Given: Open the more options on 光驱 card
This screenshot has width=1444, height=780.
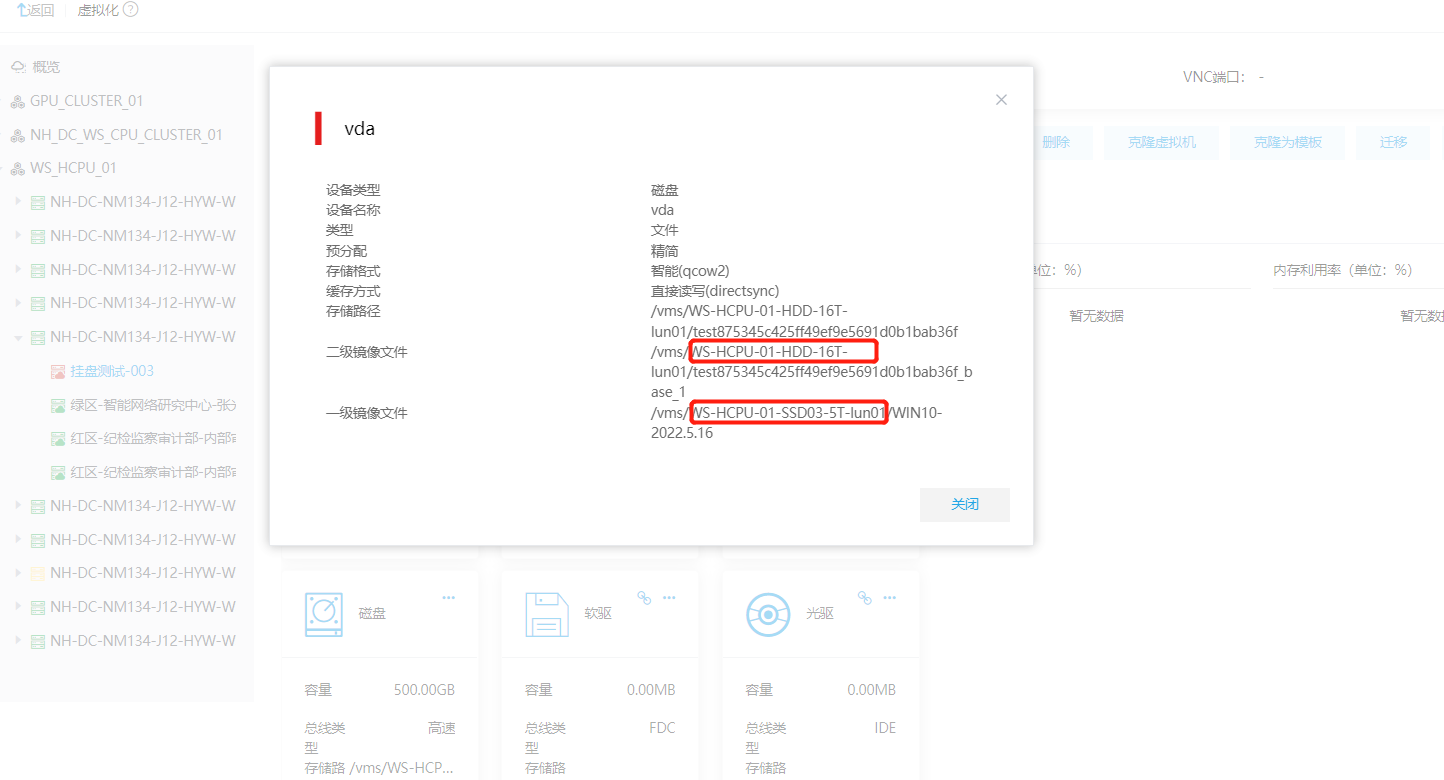Looking at the screenshot, I should coord(888,597).
